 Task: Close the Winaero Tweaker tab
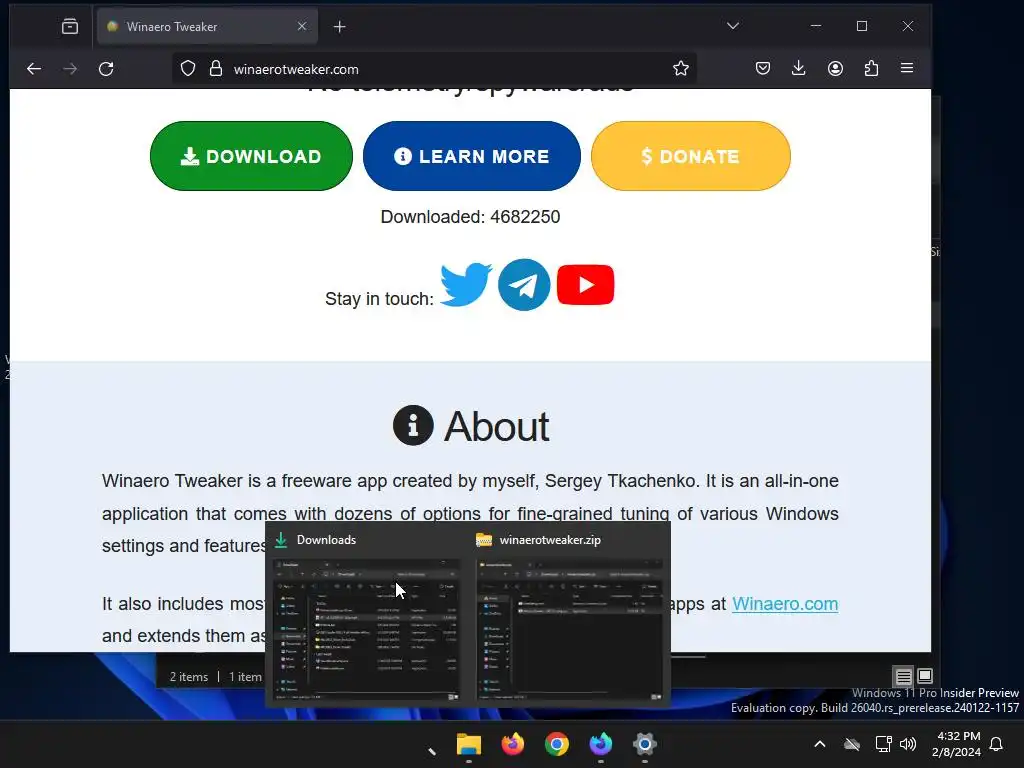[302, 26]
